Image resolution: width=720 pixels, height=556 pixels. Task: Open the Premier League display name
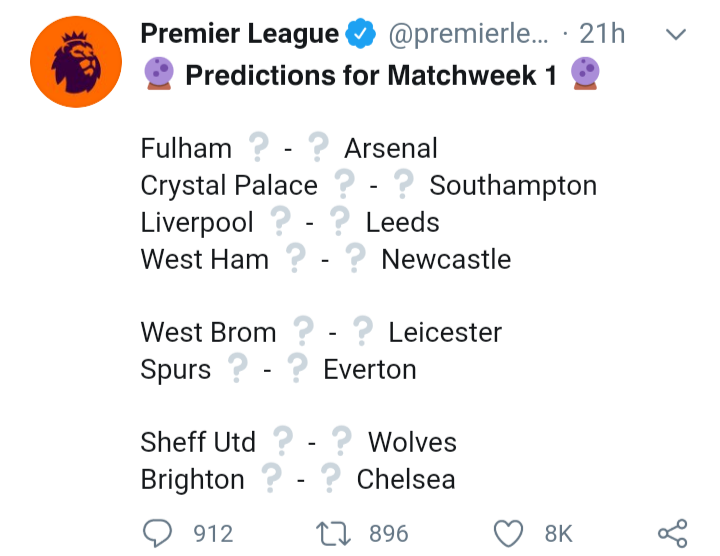click(x=239, y=34)
